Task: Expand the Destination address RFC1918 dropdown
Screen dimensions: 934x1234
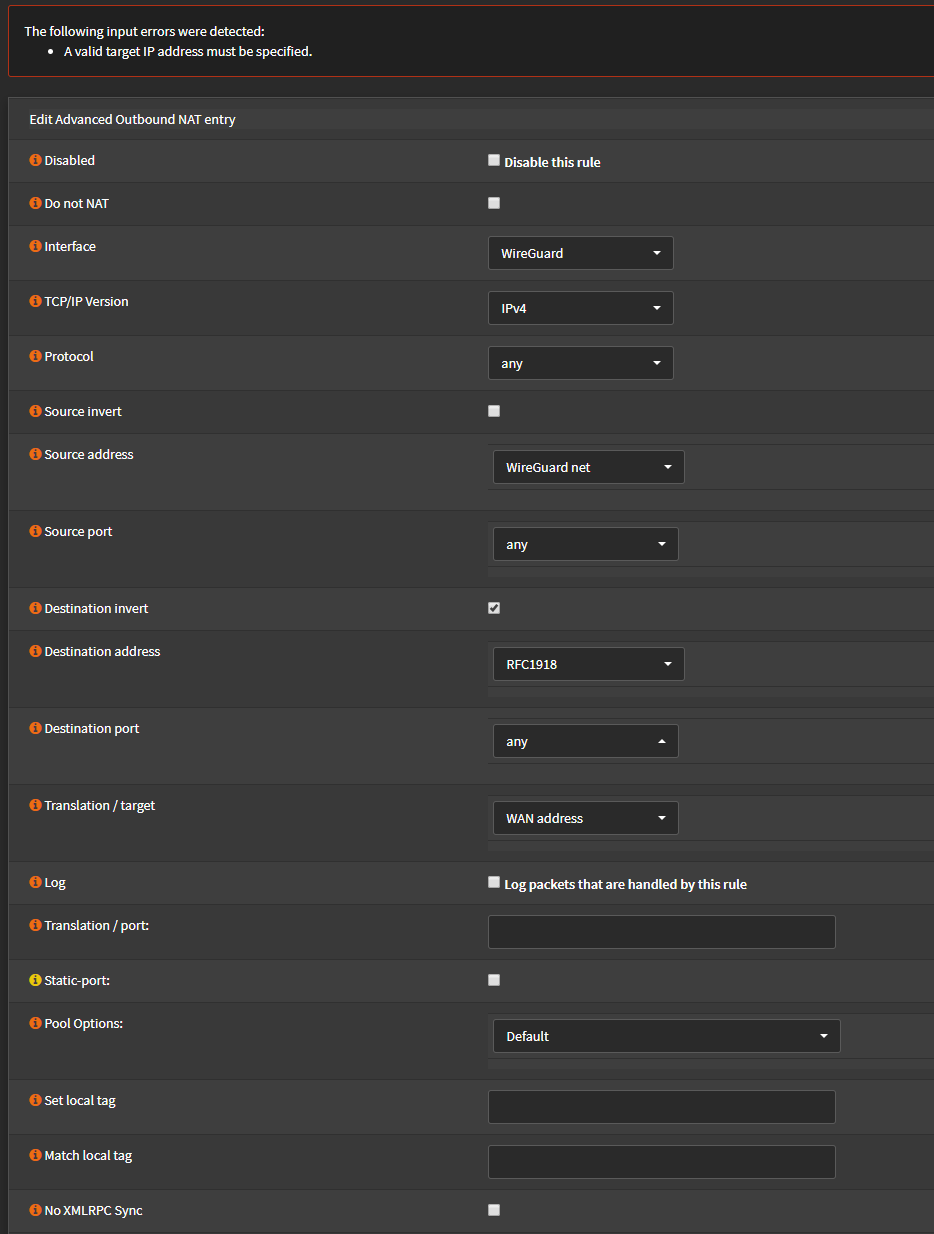Action: pos(588,663)
